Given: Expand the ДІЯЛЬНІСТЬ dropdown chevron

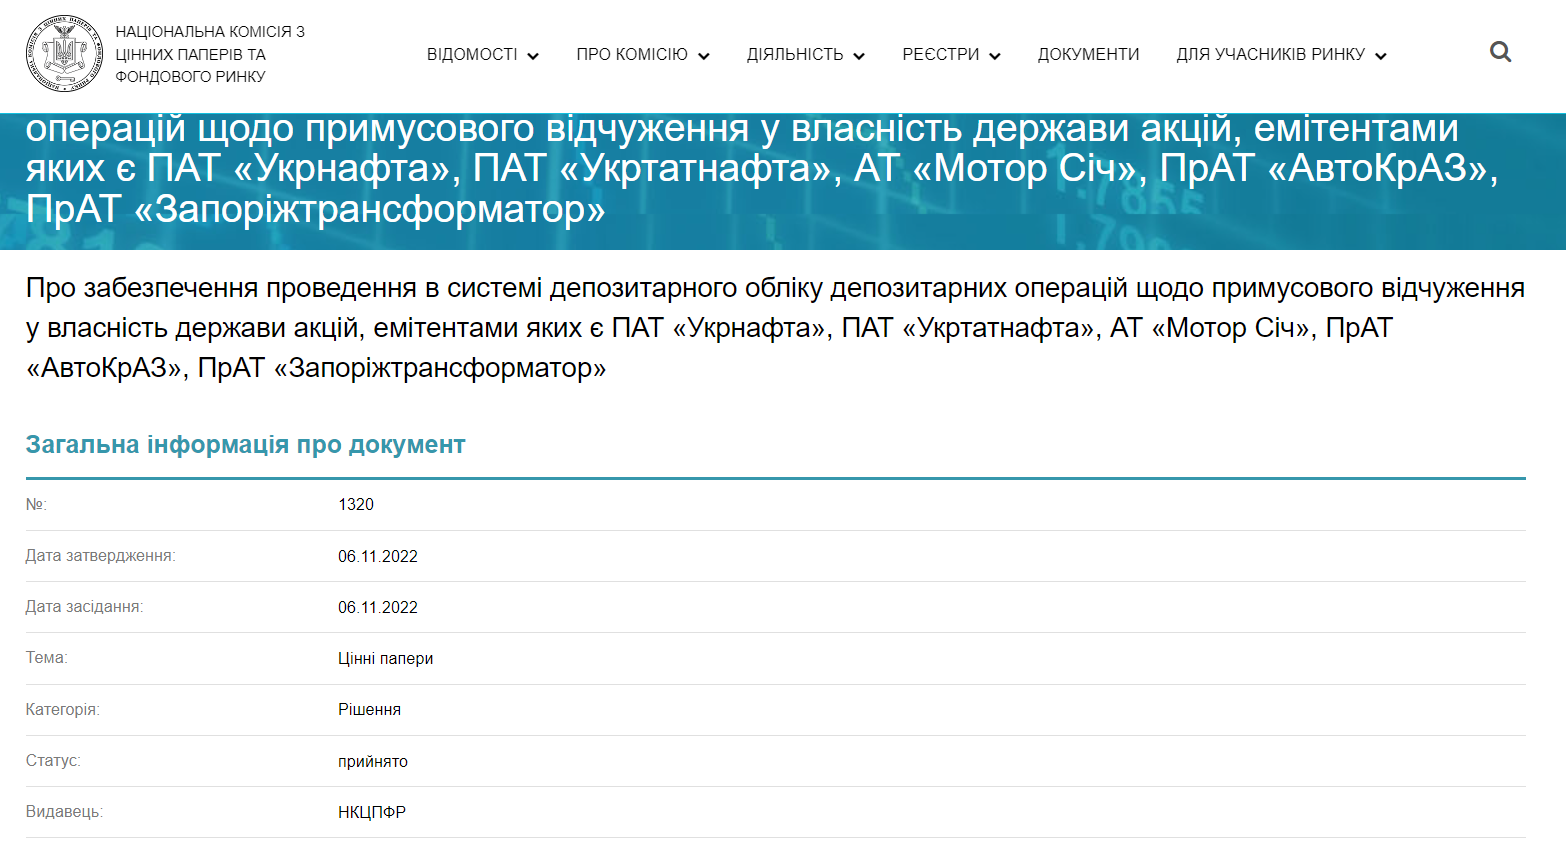Looking at the screenshot, I should [x=859, y=56].
